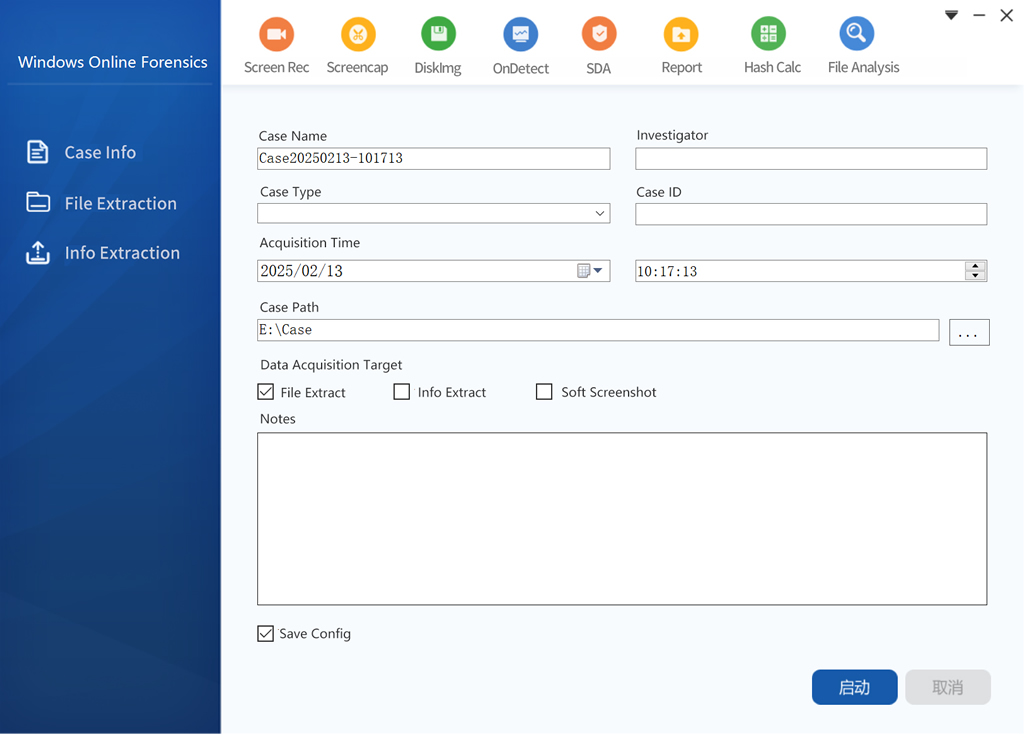Screen dimensions: 1024x734
Task: Launch the Hash Calc tool
Action: (x=772, y=46)
